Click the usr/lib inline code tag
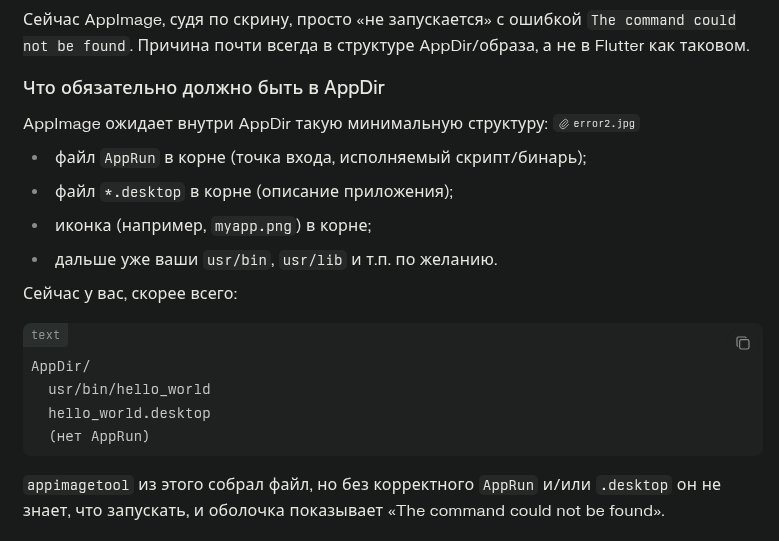779x541 pixels. [x=312, y=260]
